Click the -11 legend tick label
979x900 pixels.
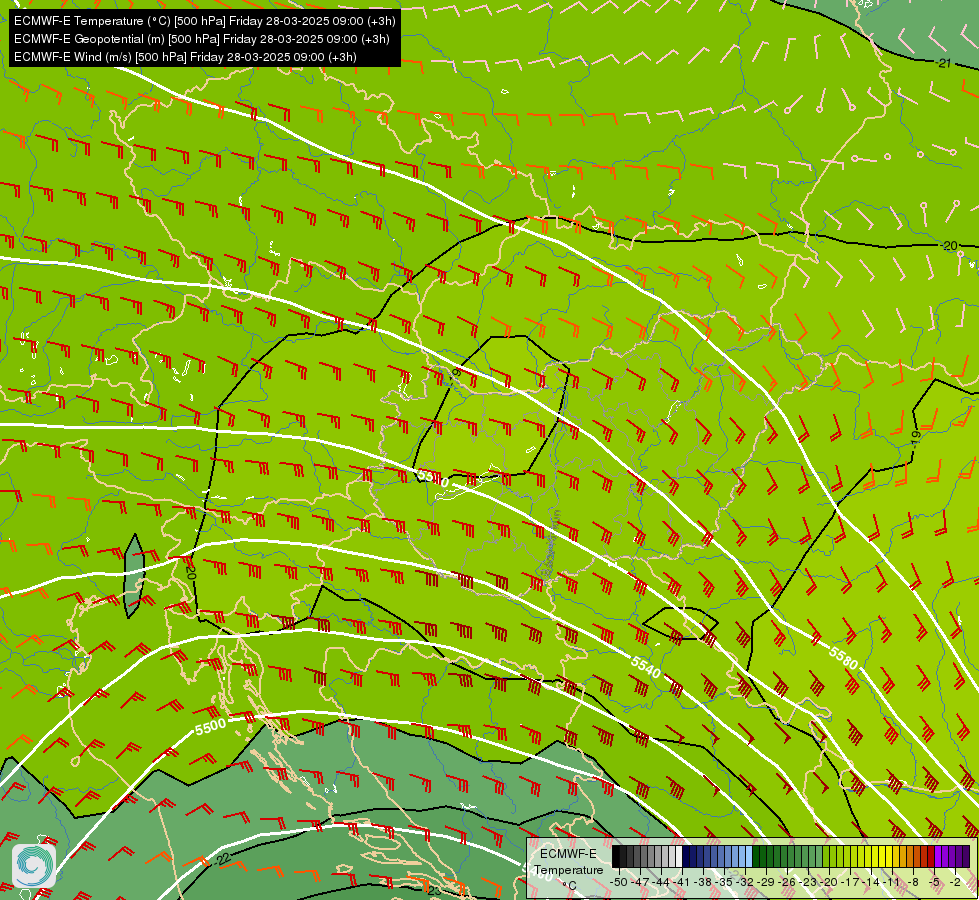click(x=892, y=882)
